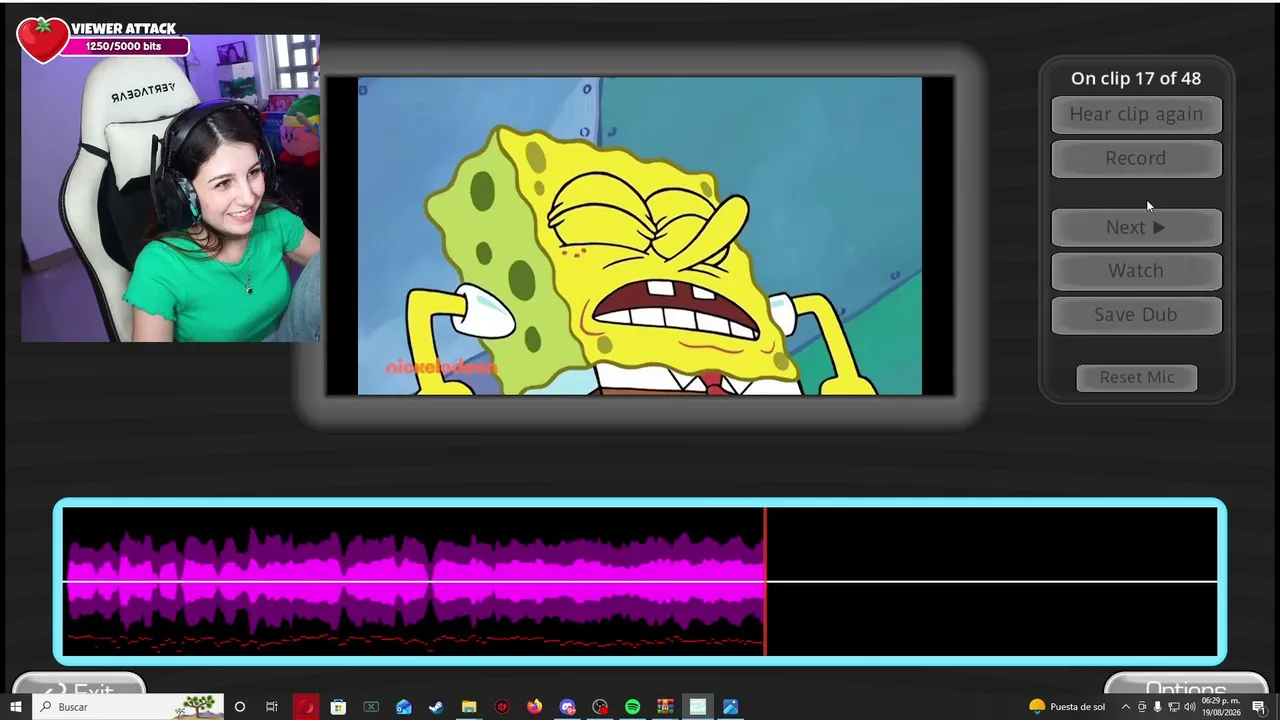This screenshot has height=720, width=1280.
Task: Click the Viewer Attack strawberry heart icon
Action: point(42,40)
